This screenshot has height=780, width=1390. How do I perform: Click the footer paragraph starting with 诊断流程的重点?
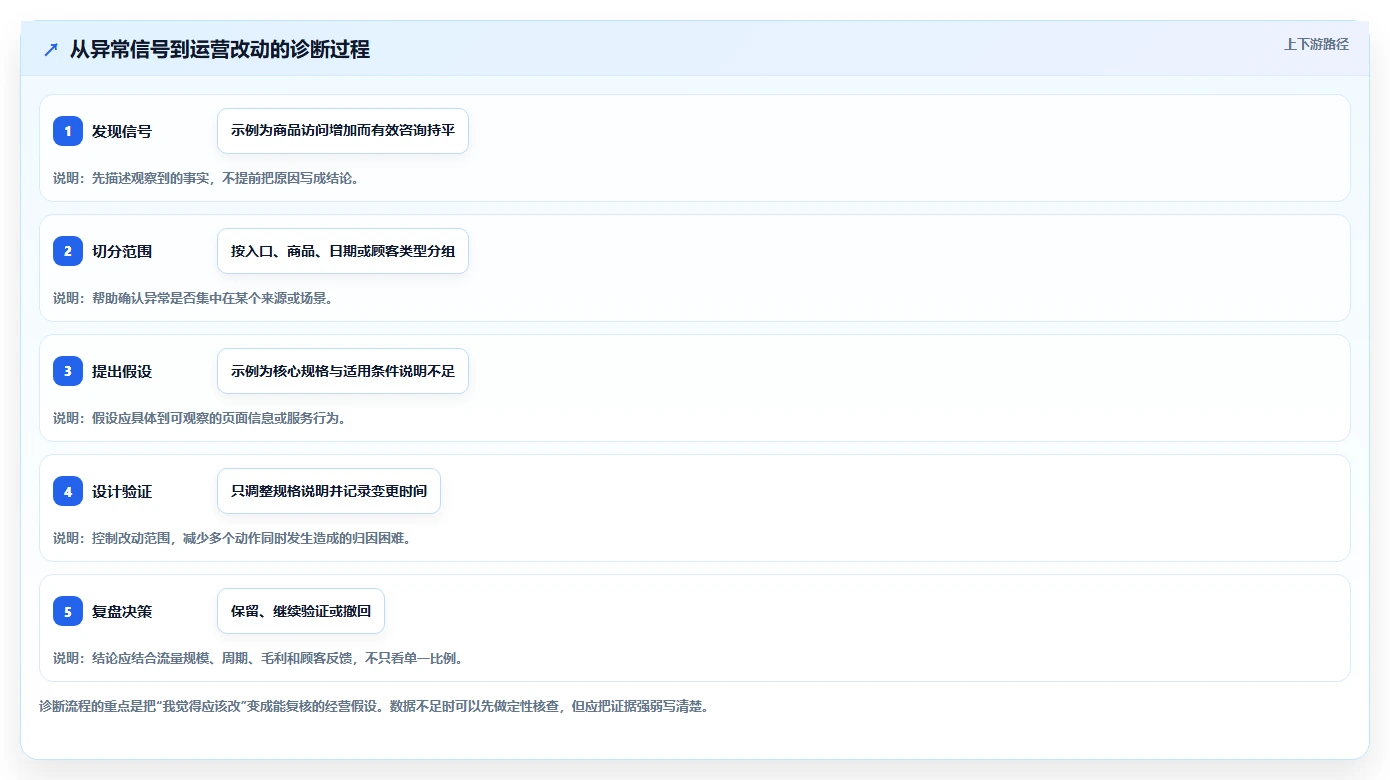pyautogui.click(x=374, y=706)
